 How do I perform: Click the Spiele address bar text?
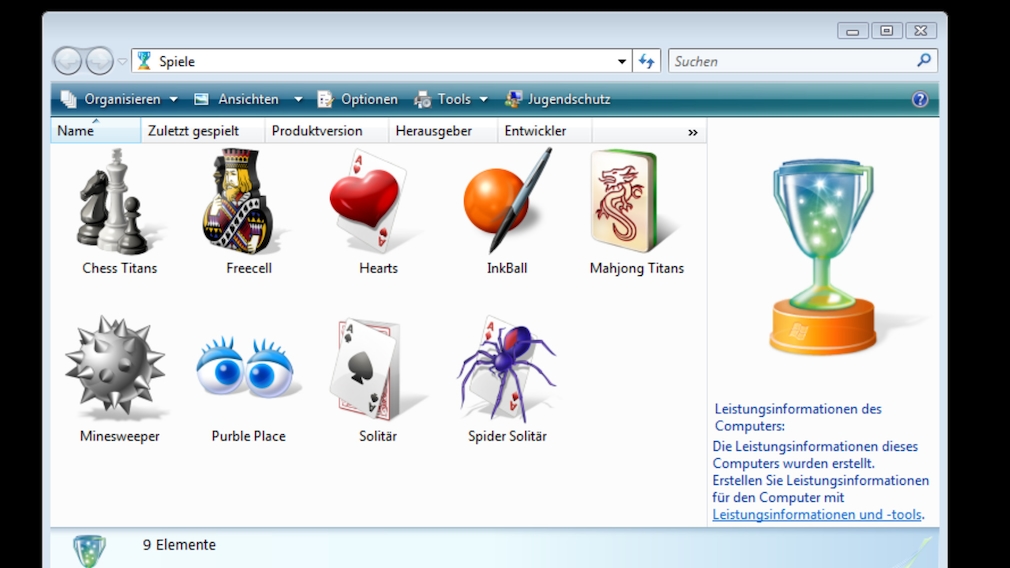(177, 62)
